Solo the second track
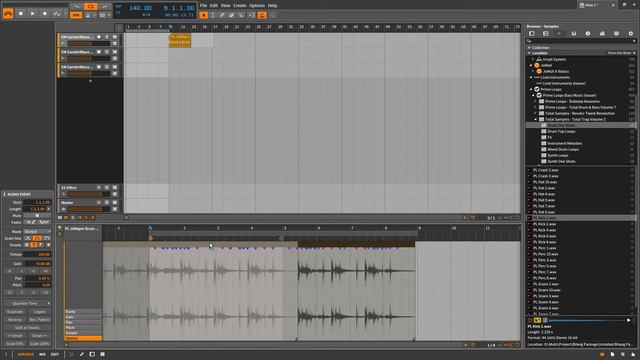This screenshot has height=360, width=640. 107,52
